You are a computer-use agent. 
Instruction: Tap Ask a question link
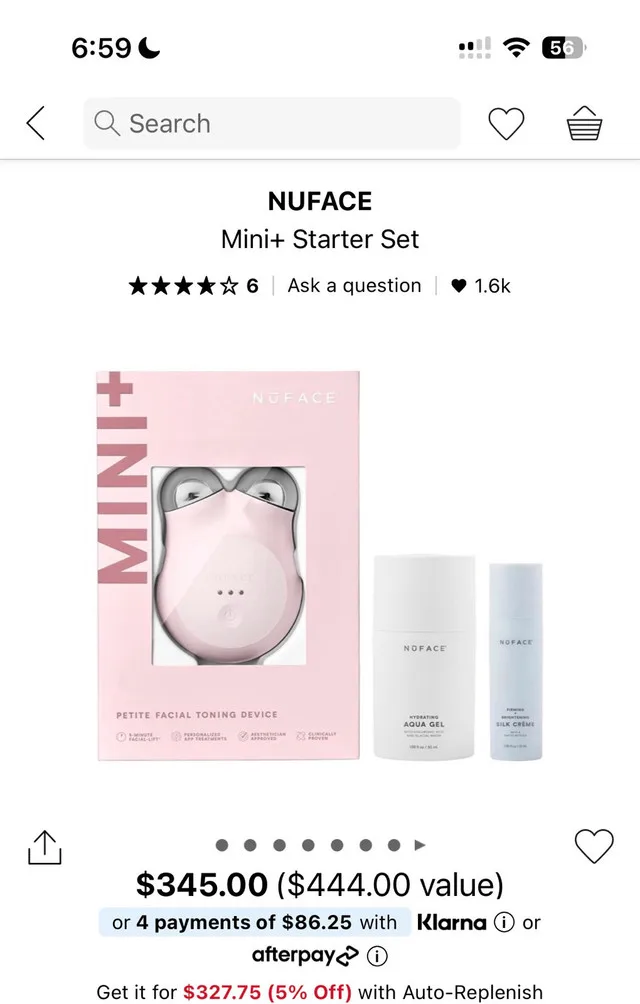click(355, 286)
